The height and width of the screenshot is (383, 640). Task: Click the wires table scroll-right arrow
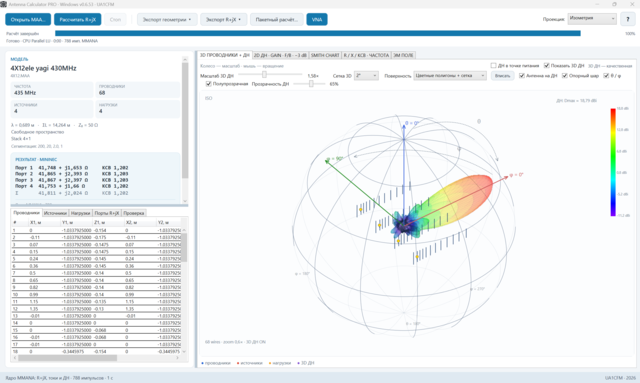click(178, 358)
